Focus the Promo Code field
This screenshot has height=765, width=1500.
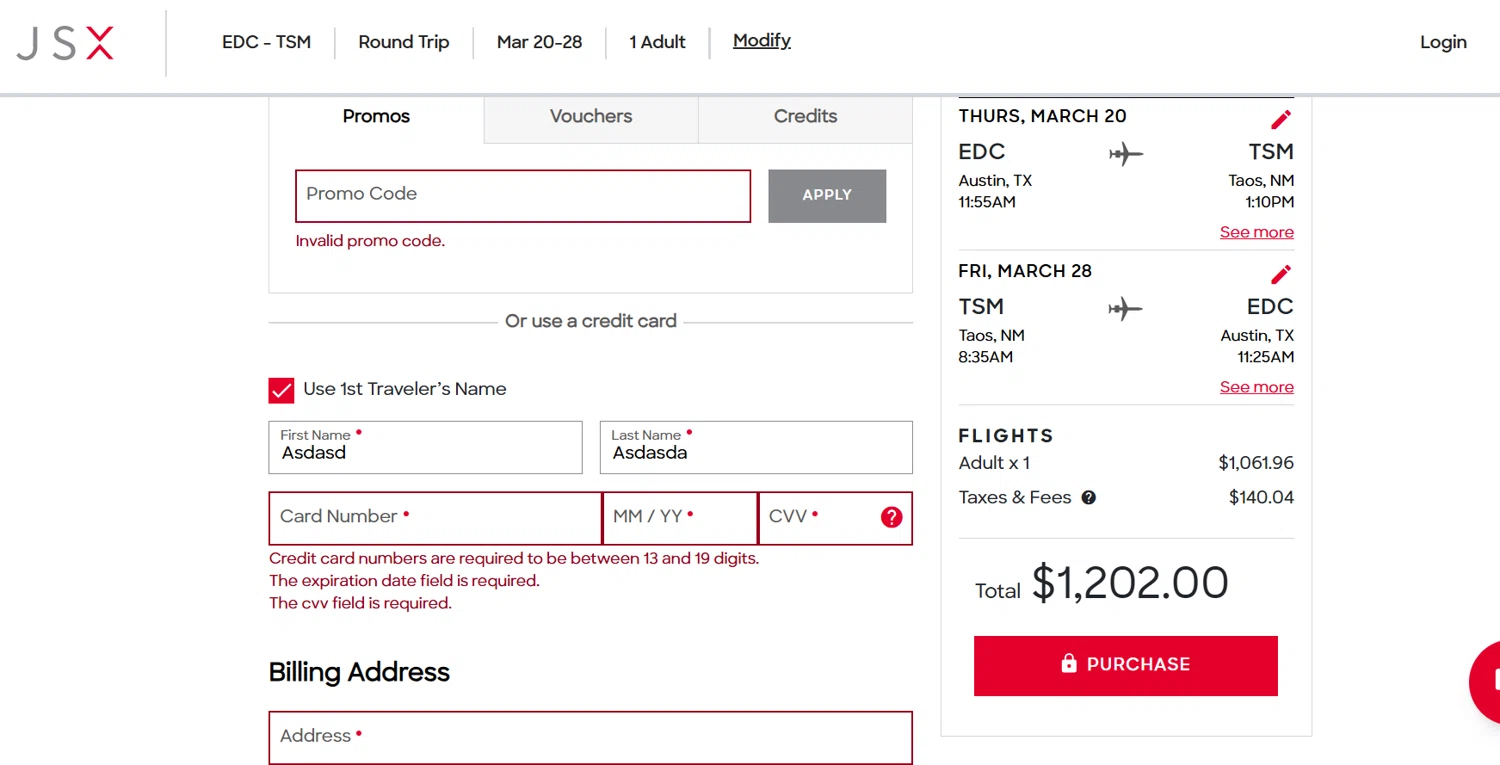point(522,195)
